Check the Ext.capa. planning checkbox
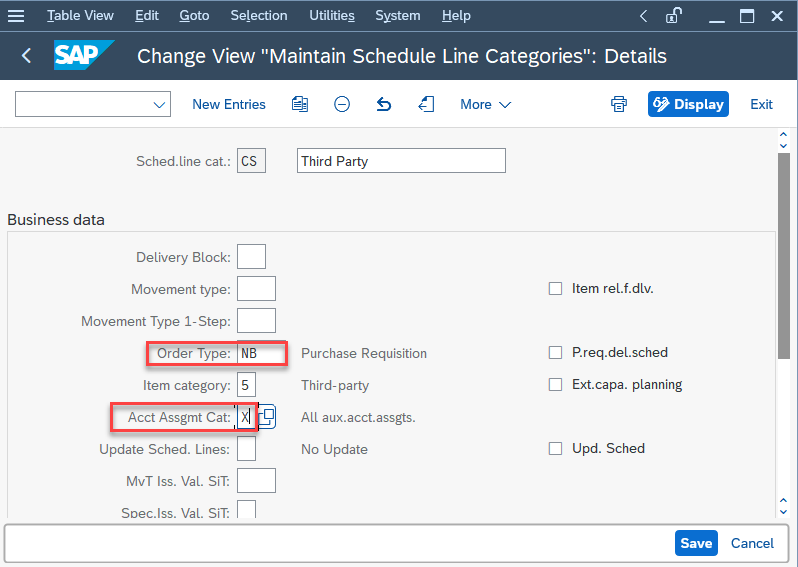Viewport: 798px width, 567px height. (x=555, y=384)
